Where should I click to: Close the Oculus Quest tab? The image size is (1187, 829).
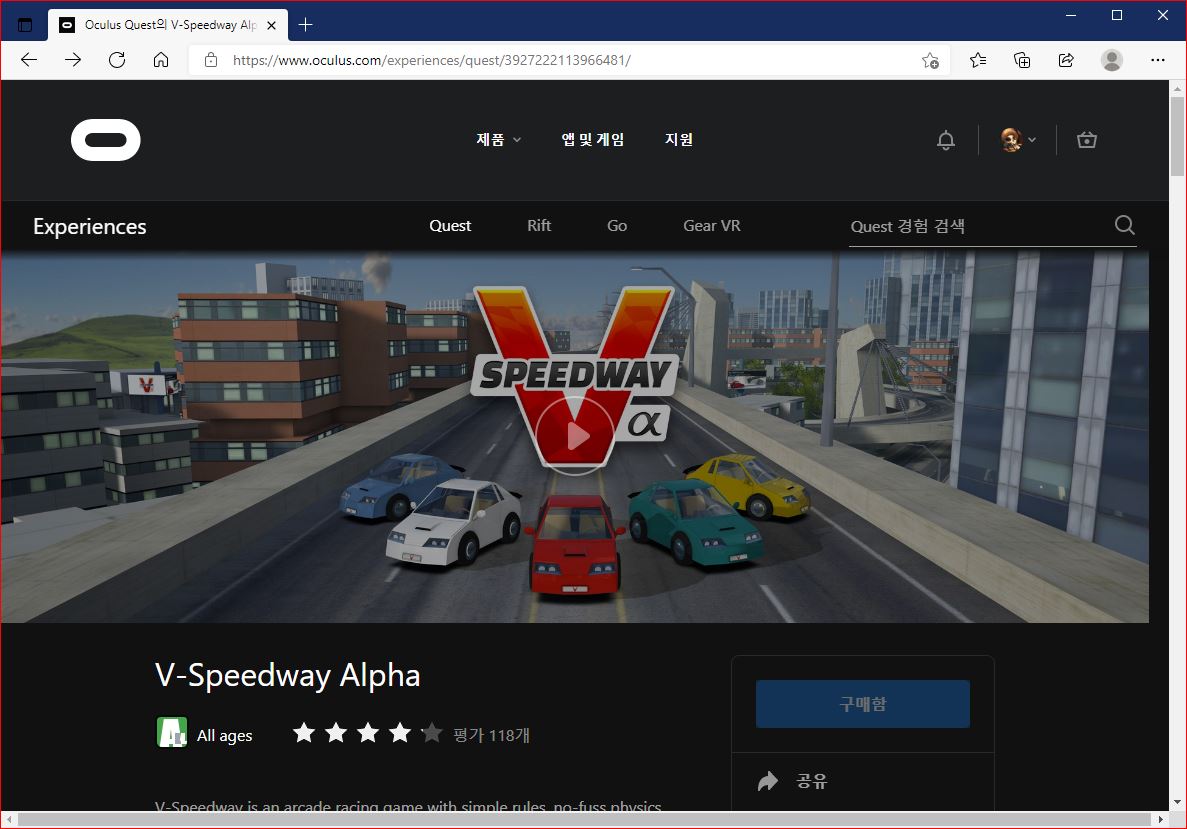coord(272,25)
